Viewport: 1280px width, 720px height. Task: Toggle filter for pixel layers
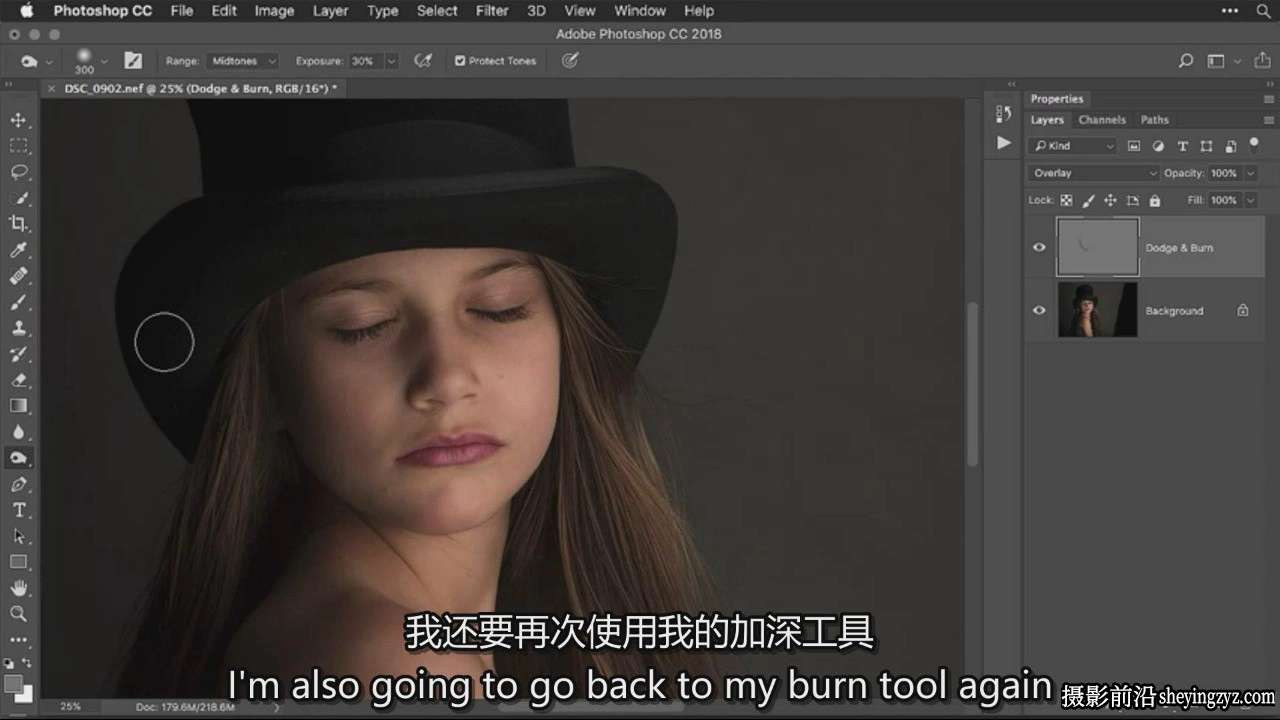(x=1134, y=146)
